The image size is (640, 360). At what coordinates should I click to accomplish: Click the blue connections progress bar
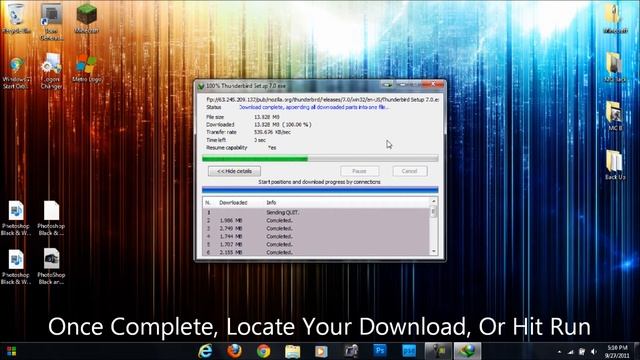click(320, 190)
